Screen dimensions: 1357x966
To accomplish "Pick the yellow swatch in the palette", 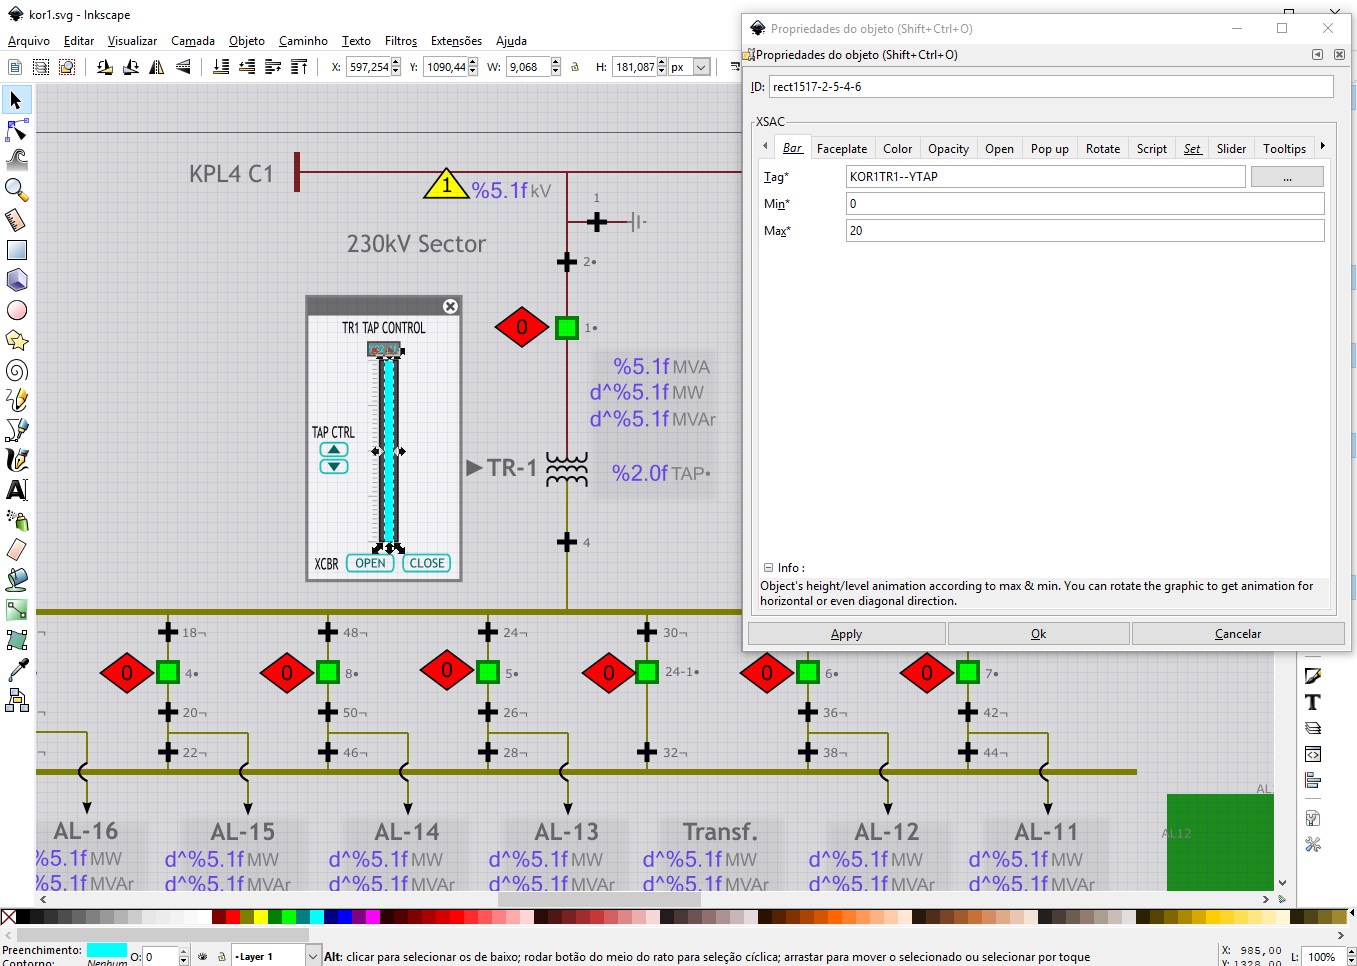I will tap(261, 917).
